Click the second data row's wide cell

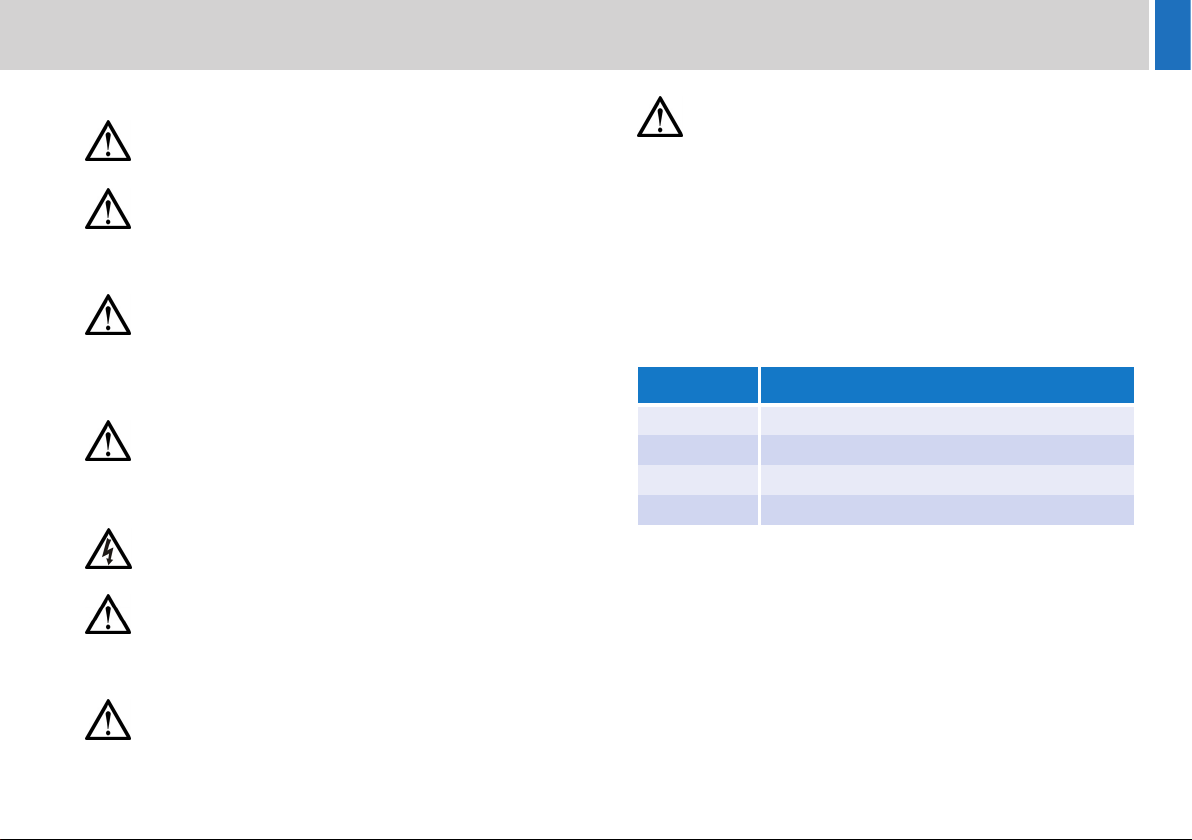pyautogui.click(x=947, y=450)
